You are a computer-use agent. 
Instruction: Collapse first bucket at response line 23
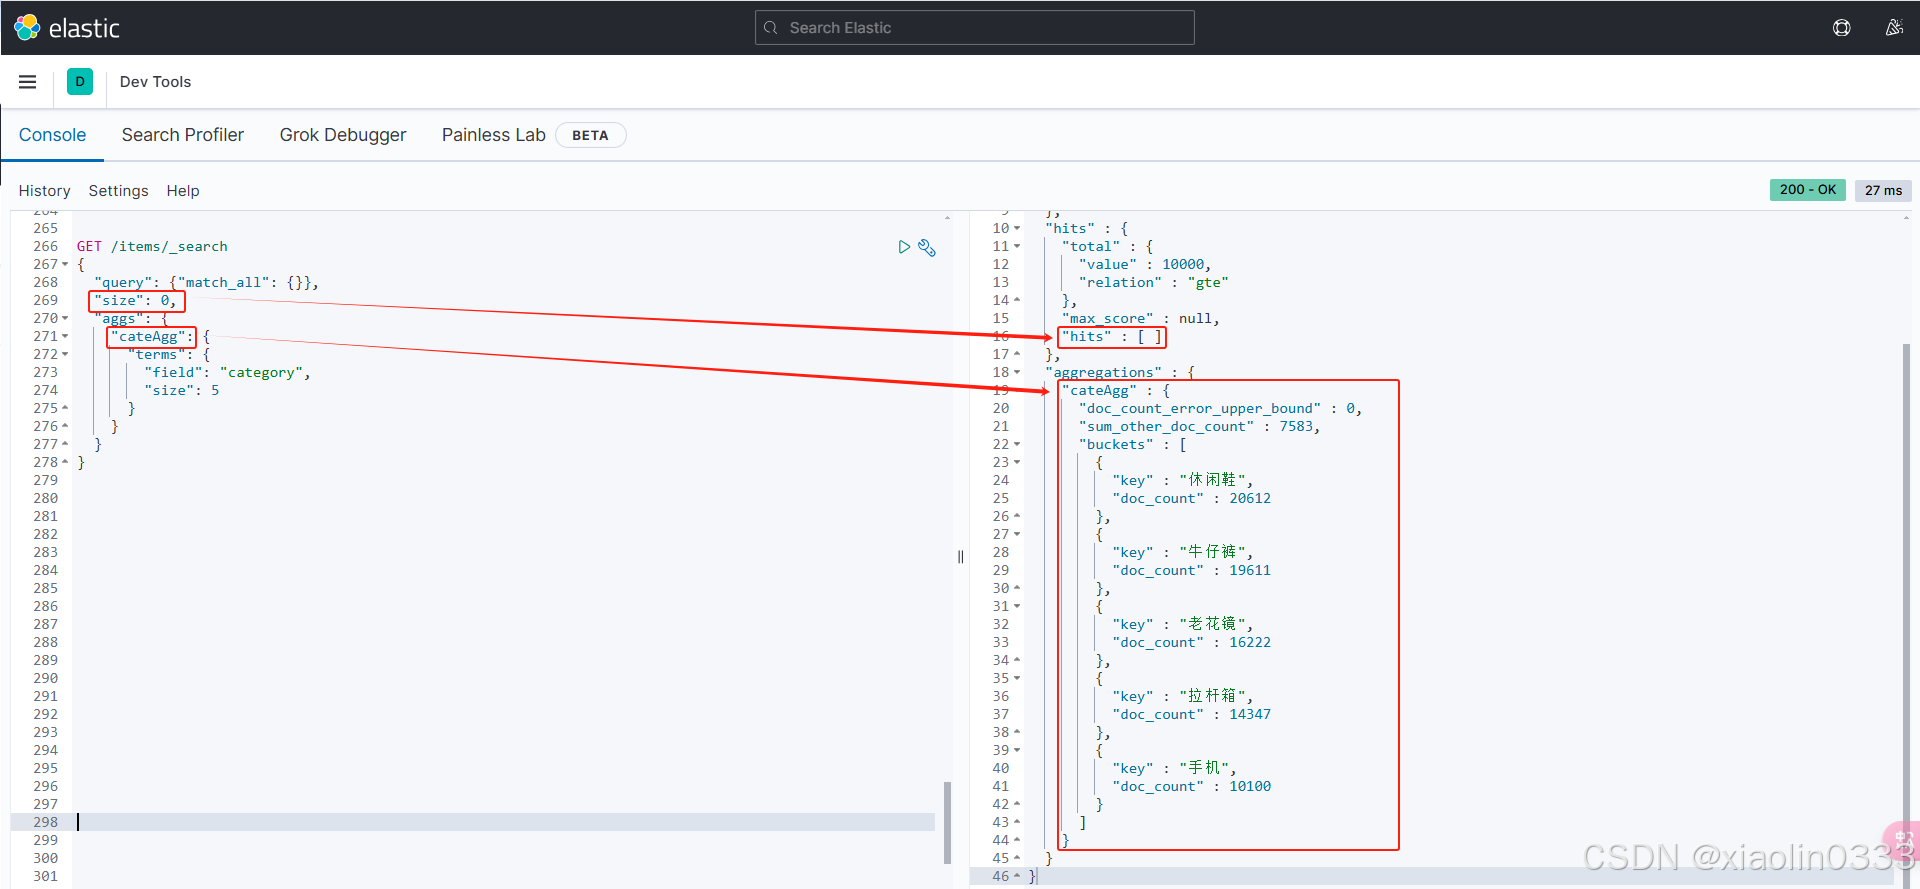click(x=1017, y=463)
